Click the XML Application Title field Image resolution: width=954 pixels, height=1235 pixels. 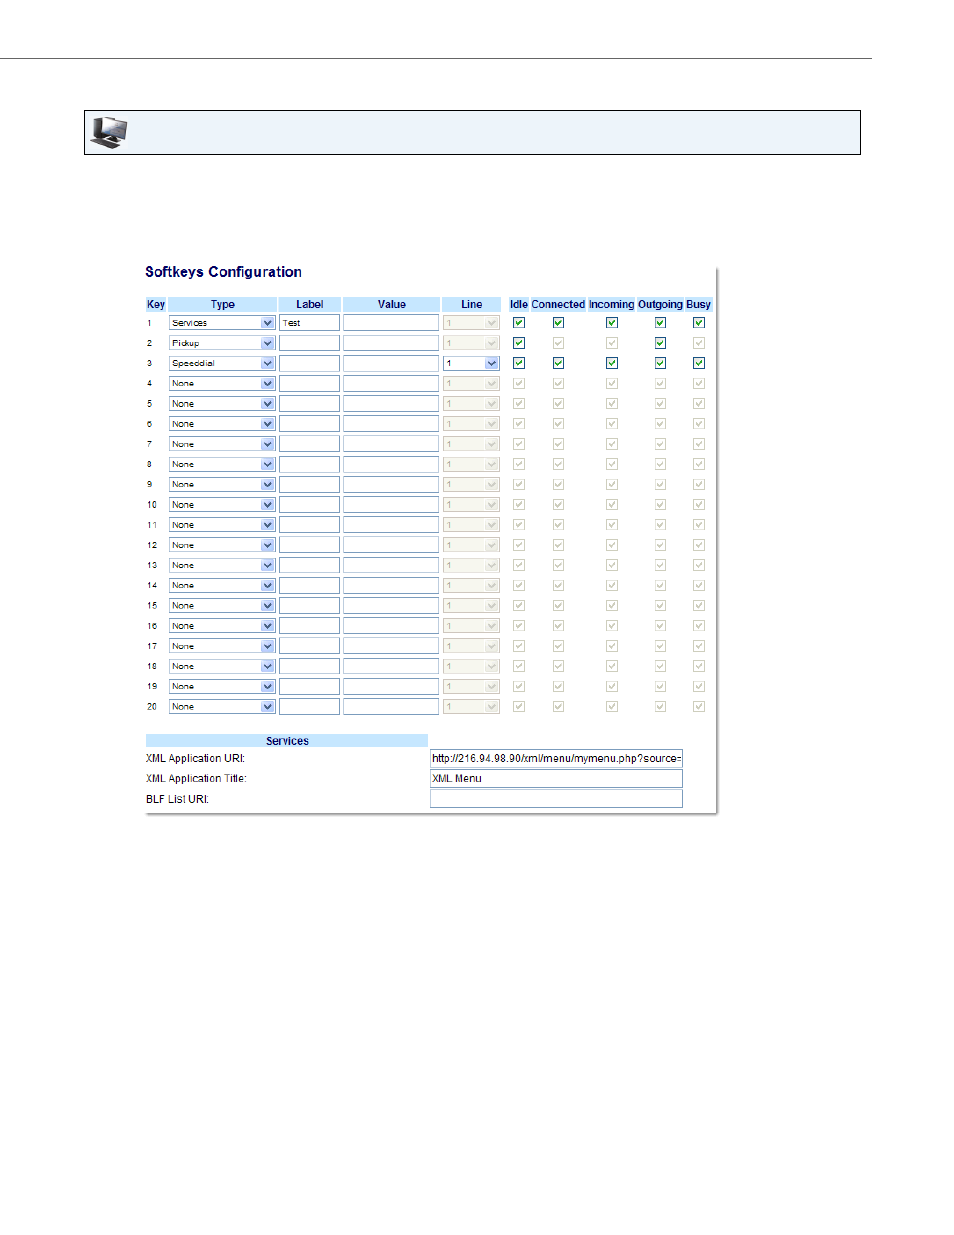pyautogui.click(x=556, y=778)
